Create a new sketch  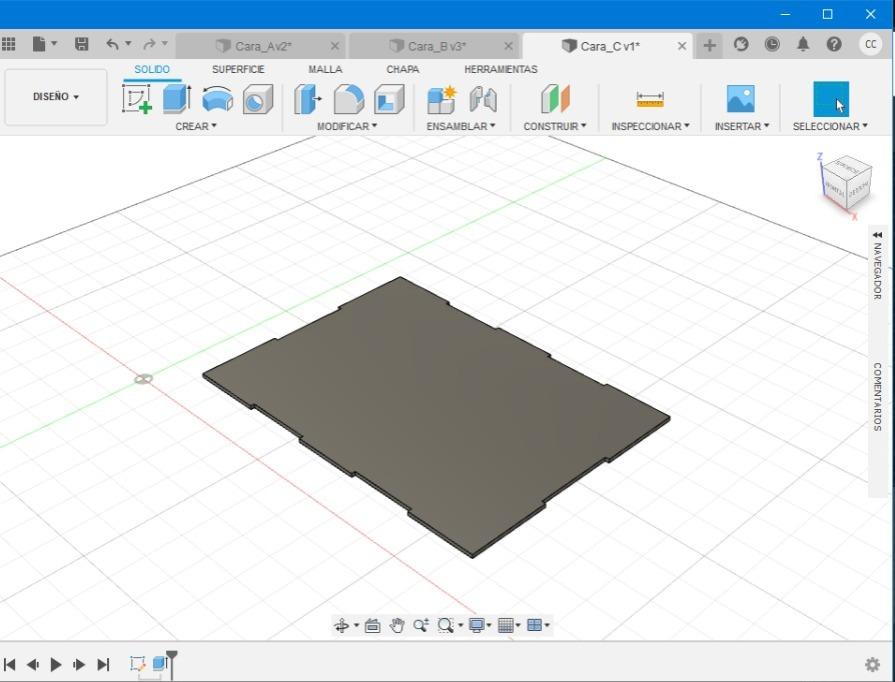pos(137,99)
